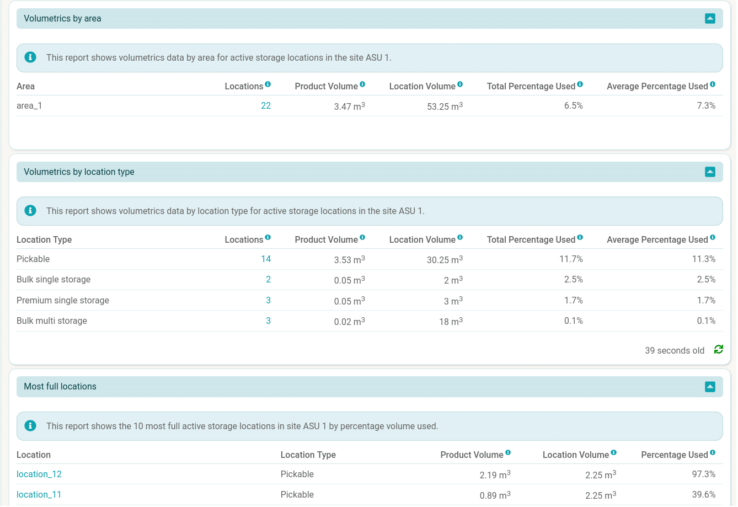Viewport: 738px width, 507px height.
Task: Click the Volumetrics by location type header title
Action: point(79,172)
